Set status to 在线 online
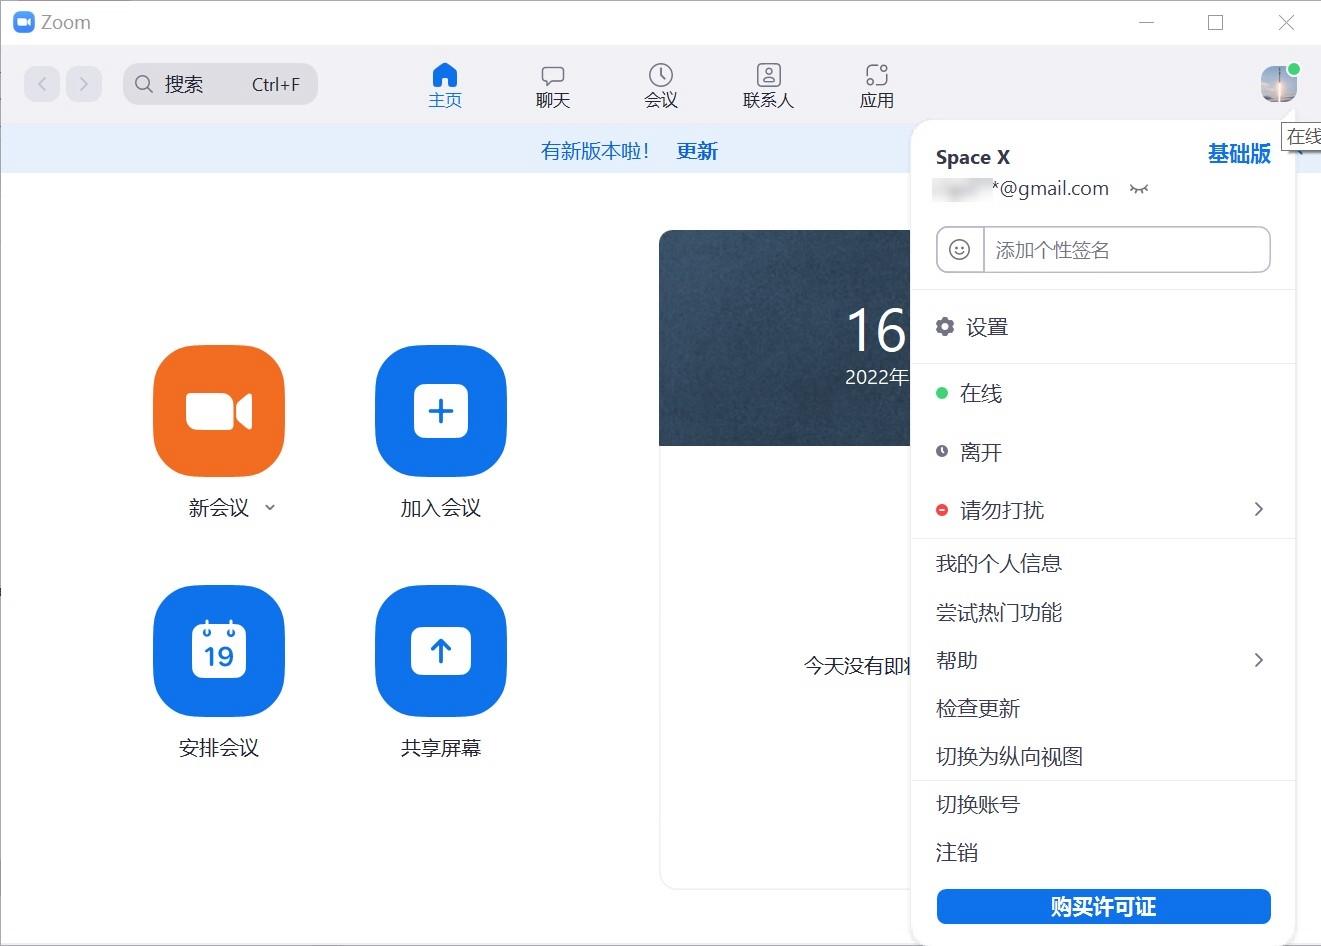 pos(979,393)
